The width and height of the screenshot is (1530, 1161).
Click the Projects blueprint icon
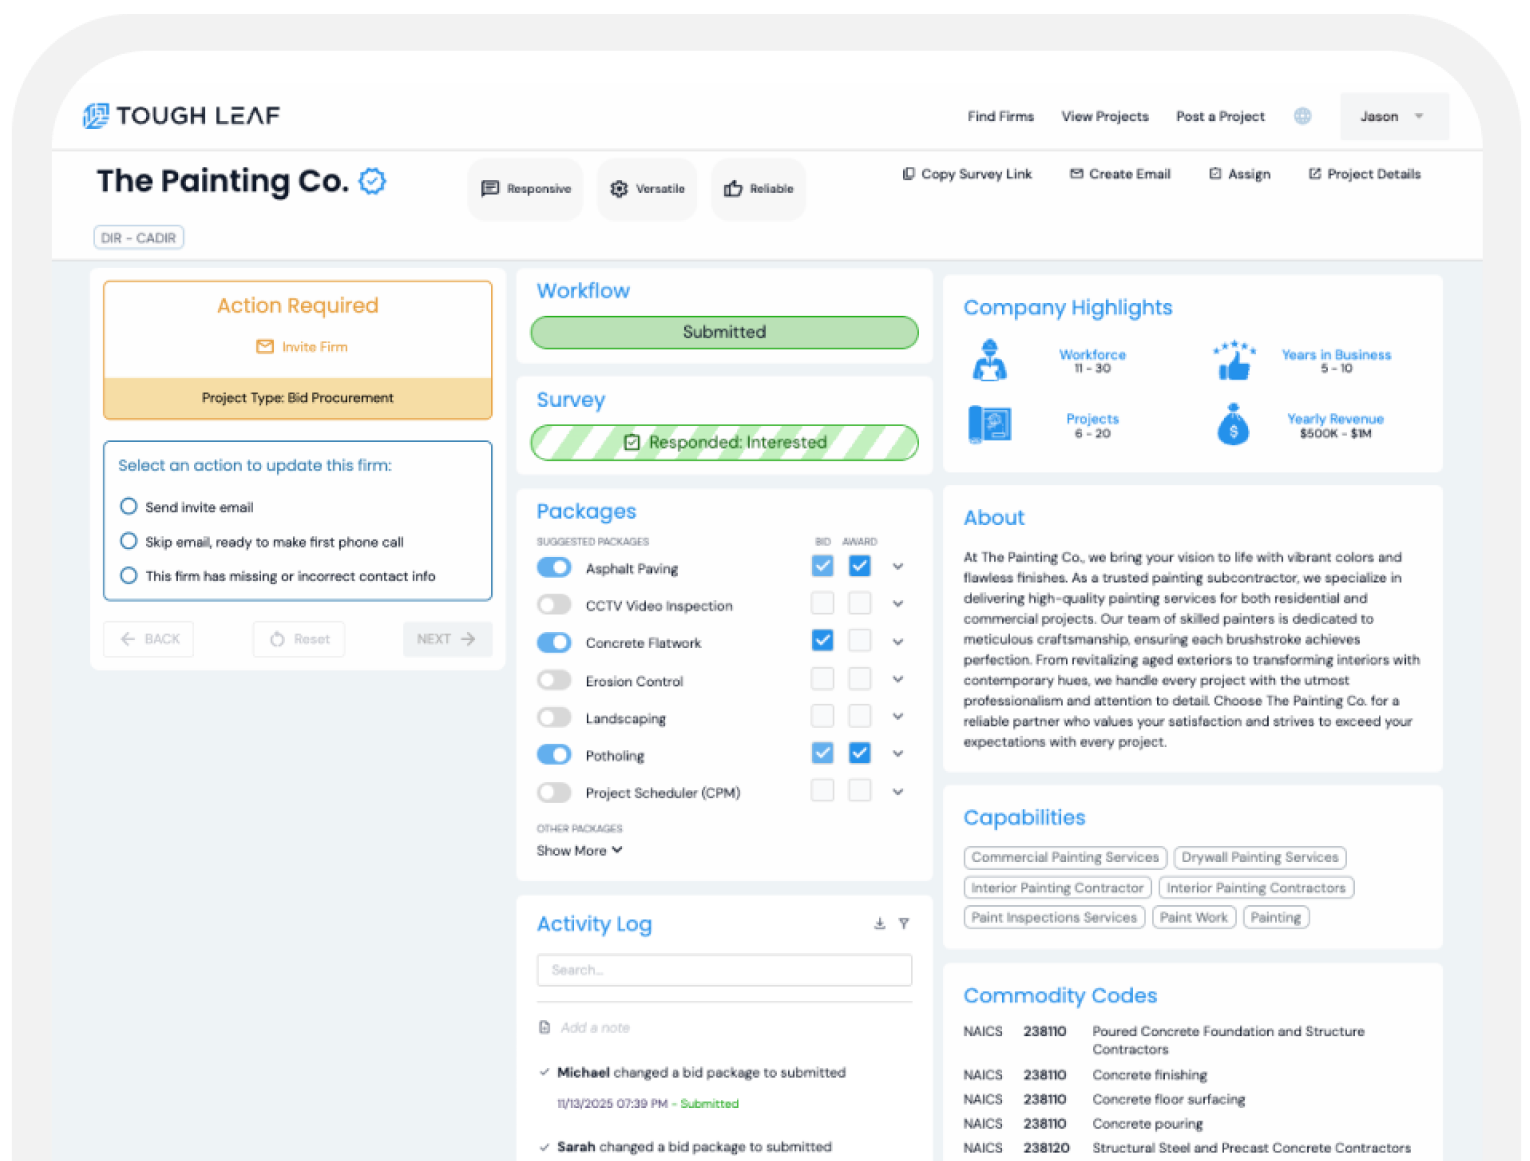[989, 424]
